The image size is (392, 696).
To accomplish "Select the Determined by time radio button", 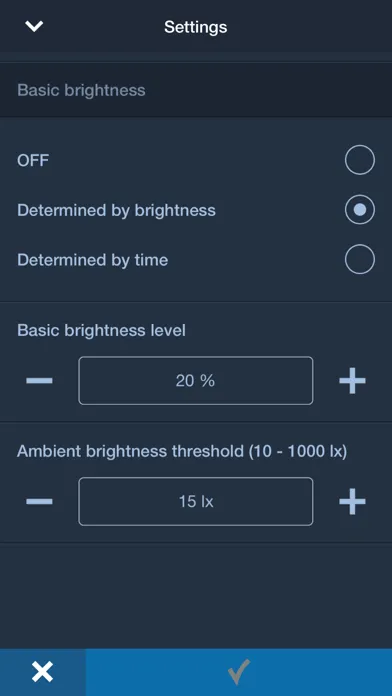I will pos(360,259).
